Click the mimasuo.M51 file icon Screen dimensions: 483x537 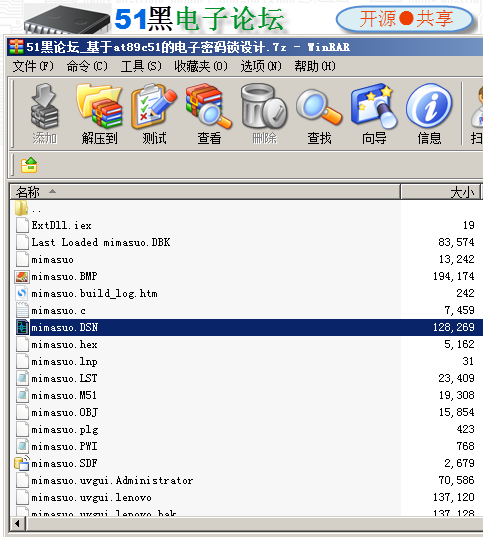pyautogui.click(x=22, y=396)
